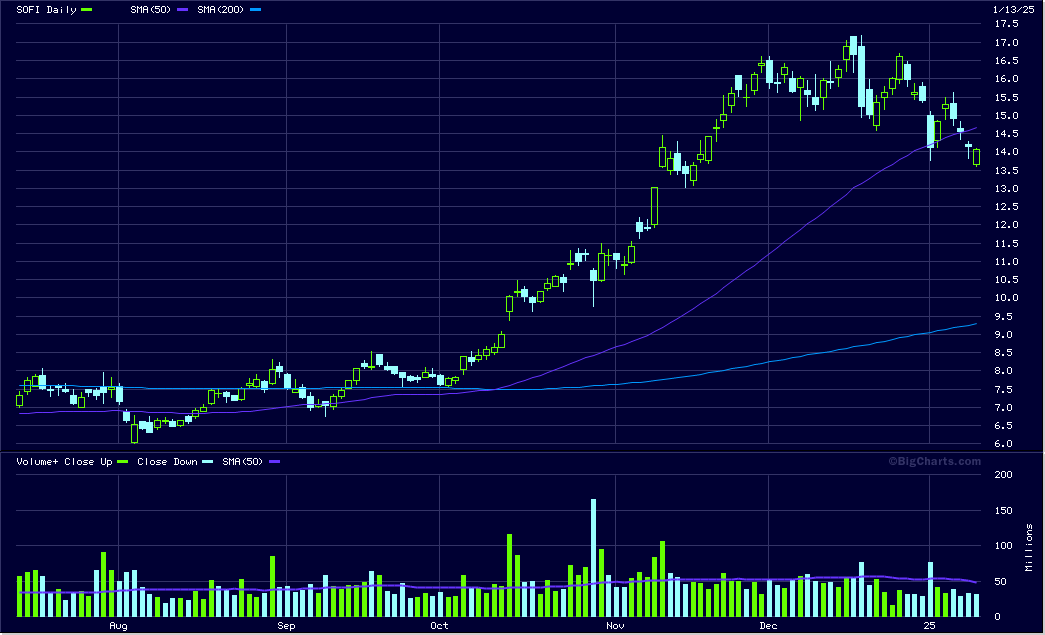Click the purple SMA(50) price legend swatch

183,10
